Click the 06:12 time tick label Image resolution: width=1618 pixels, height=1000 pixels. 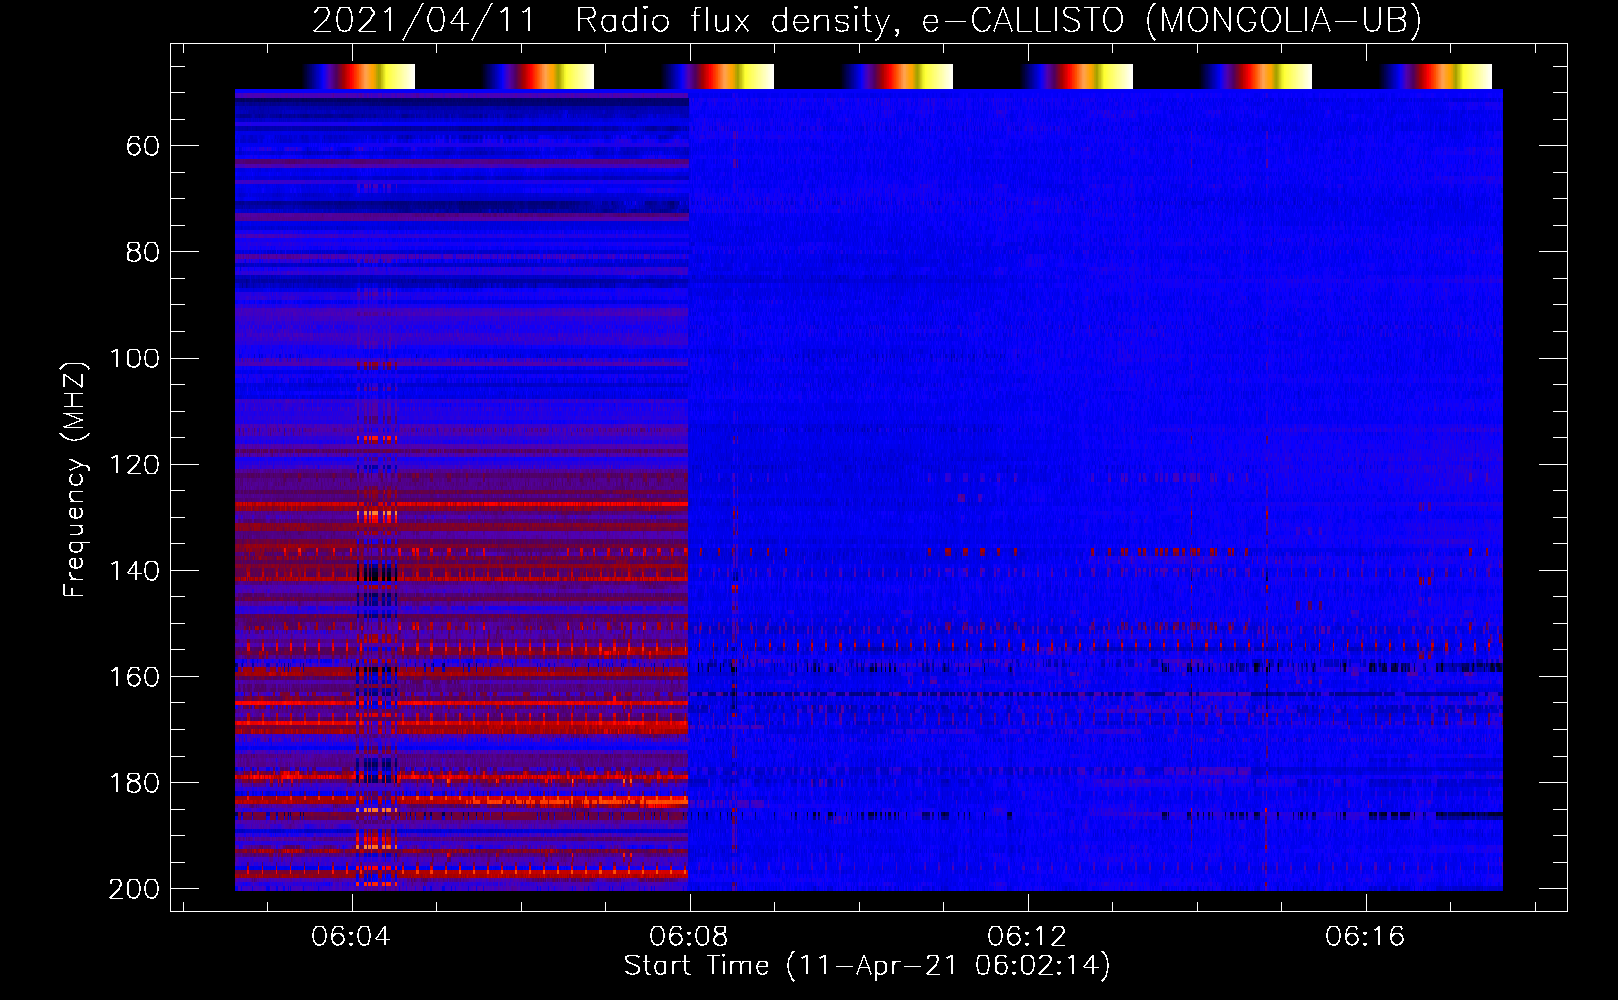pos(1027,936)
